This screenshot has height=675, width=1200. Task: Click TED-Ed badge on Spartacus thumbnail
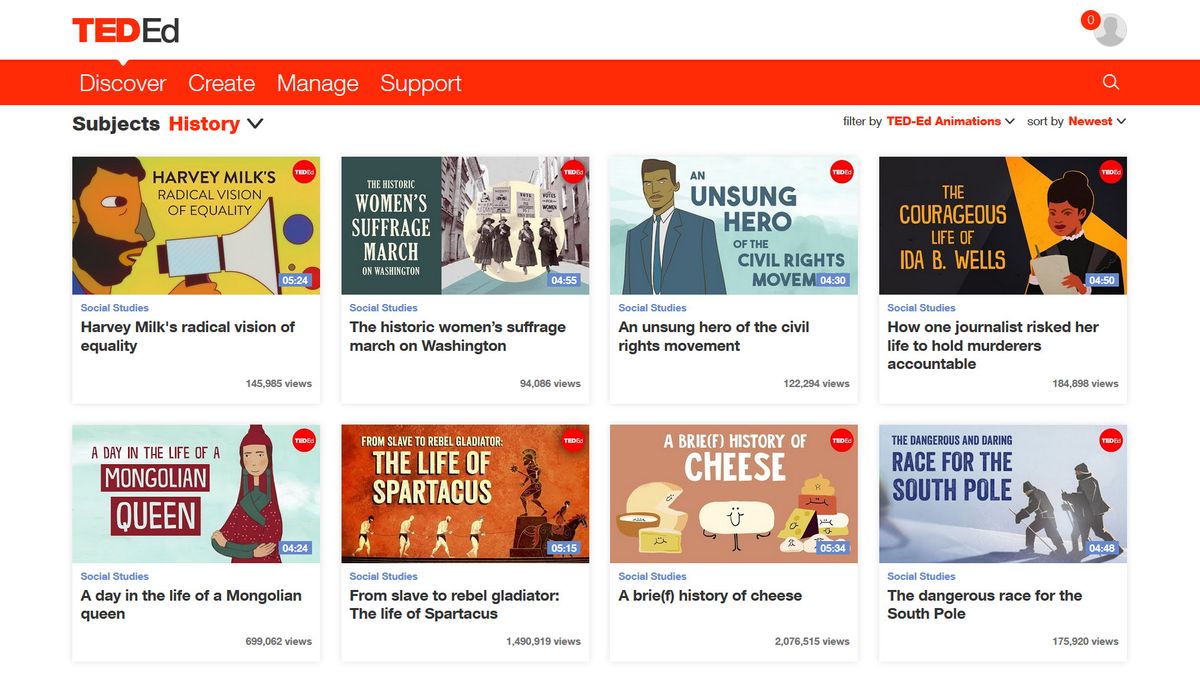coord(573,440)
